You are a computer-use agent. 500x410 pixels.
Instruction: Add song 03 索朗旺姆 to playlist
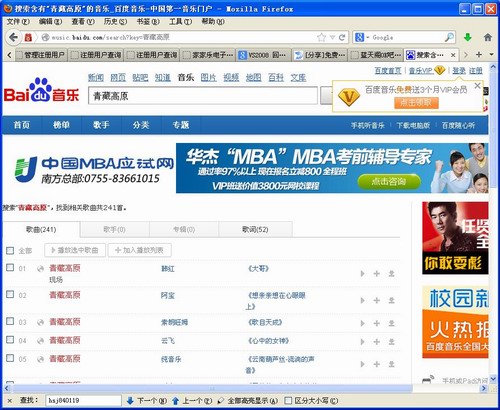click(x=377, y=323)
